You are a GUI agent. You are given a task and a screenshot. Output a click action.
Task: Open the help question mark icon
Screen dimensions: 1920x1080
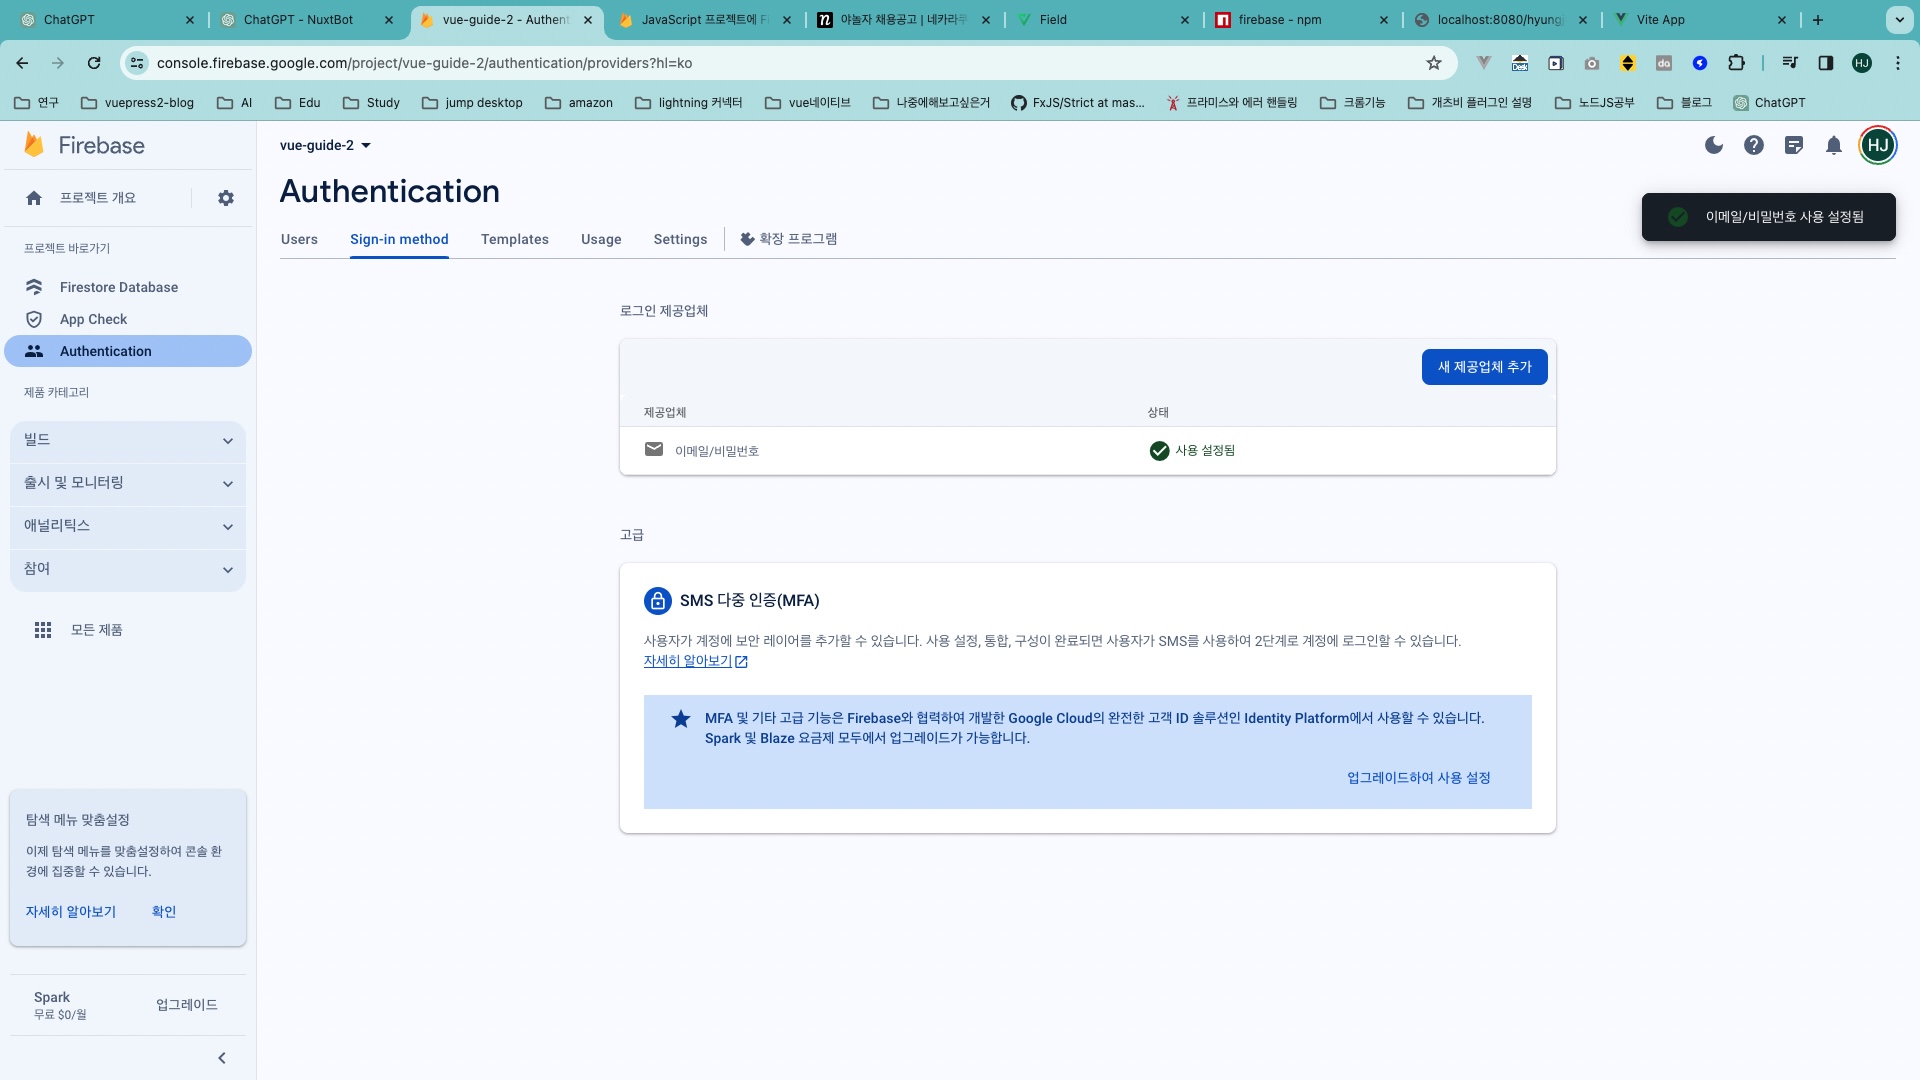pos(1754,145)
